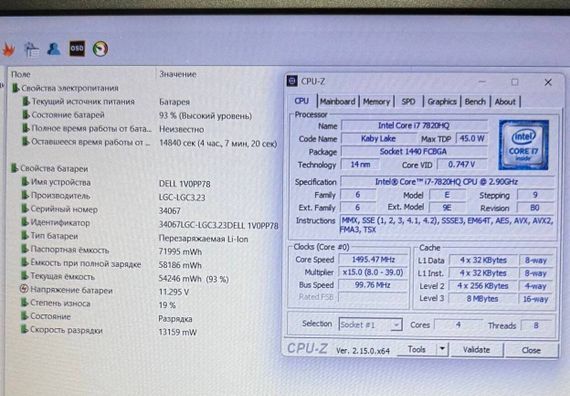Image resolution: width=570 pixels, height=396 pixels.
Task: Open the Mainboard tab
Action: 337,102
